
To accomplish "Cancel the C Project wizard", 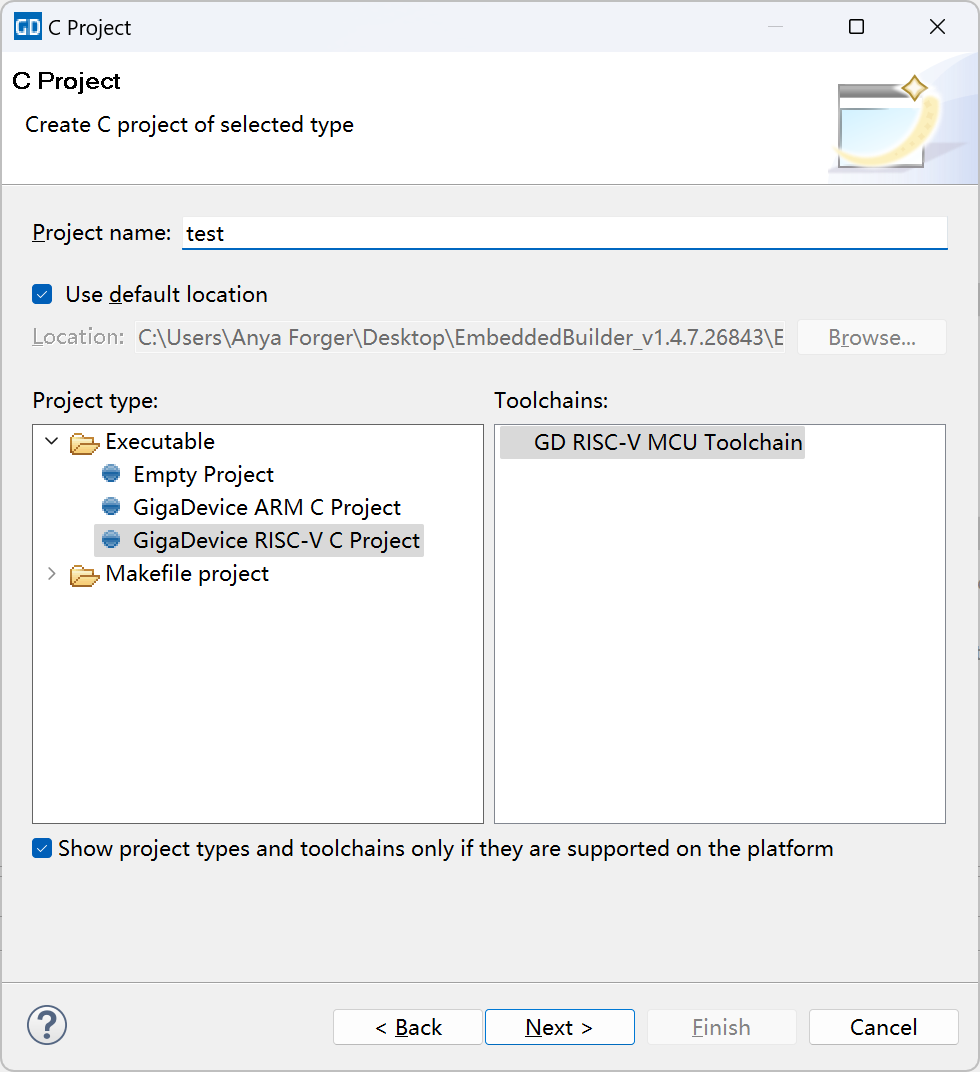I will [883, 1027].
